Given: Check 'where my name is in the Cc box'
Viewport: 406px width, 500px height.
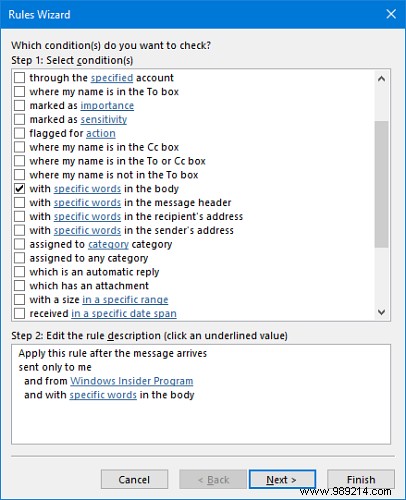Looking at the screenshot, I should click(x=19, y=147).
